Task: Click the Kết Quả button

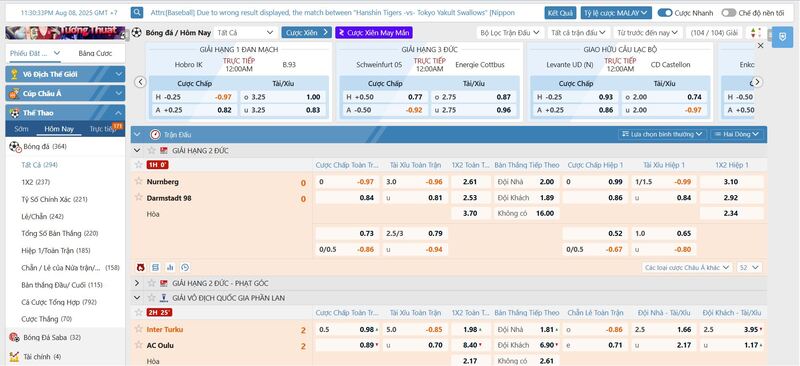Action: coord(560,13)
